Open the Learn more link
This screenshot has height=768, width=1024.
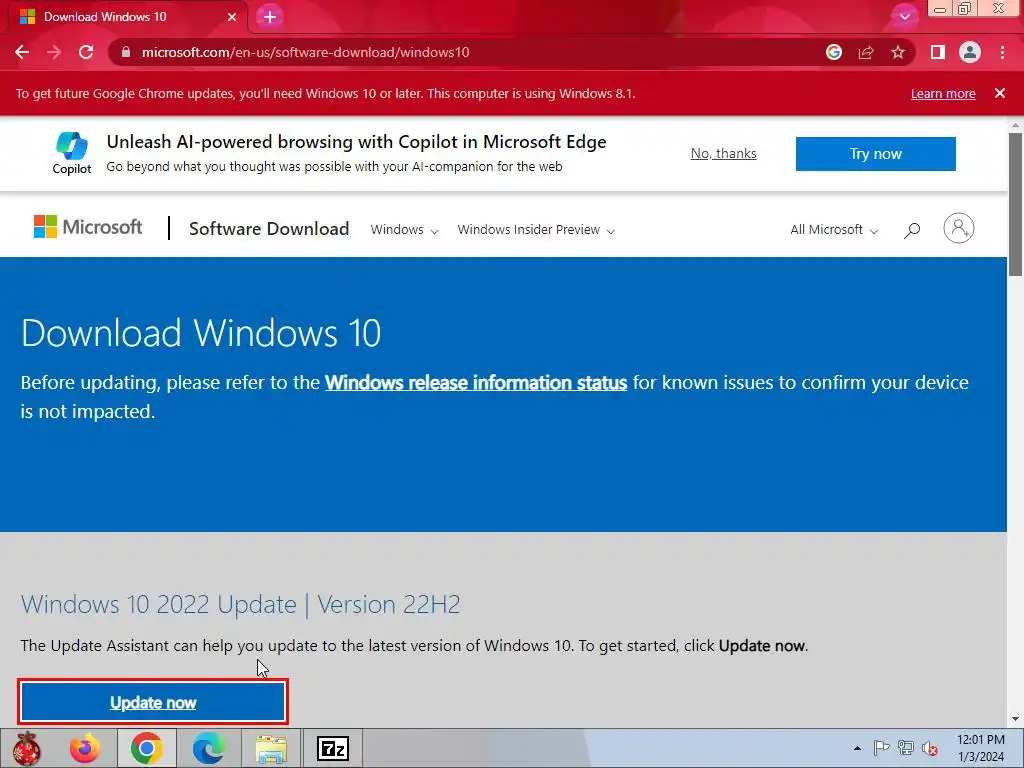[x=943, y=93]
